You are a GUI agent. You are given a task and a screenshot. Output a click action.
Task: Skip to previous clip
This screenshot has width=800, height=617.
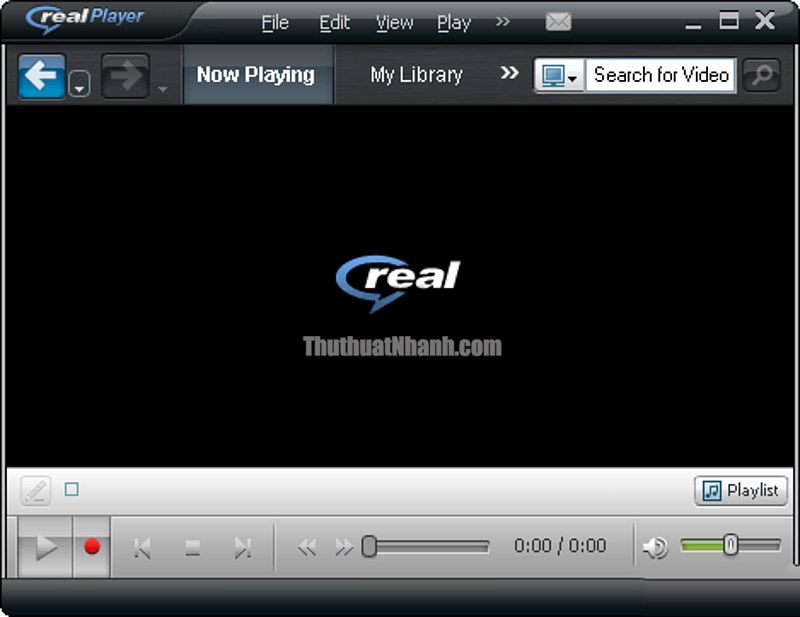tap(142, 548)
